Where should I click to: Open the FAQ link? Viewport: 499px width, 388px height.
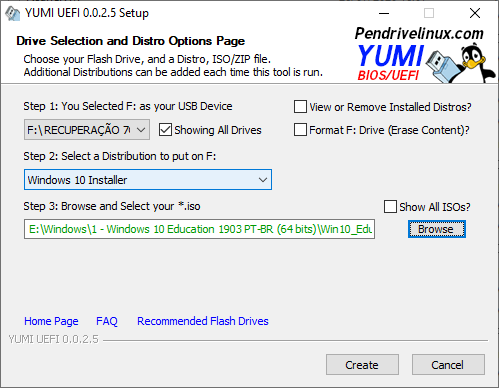point(107,321)
